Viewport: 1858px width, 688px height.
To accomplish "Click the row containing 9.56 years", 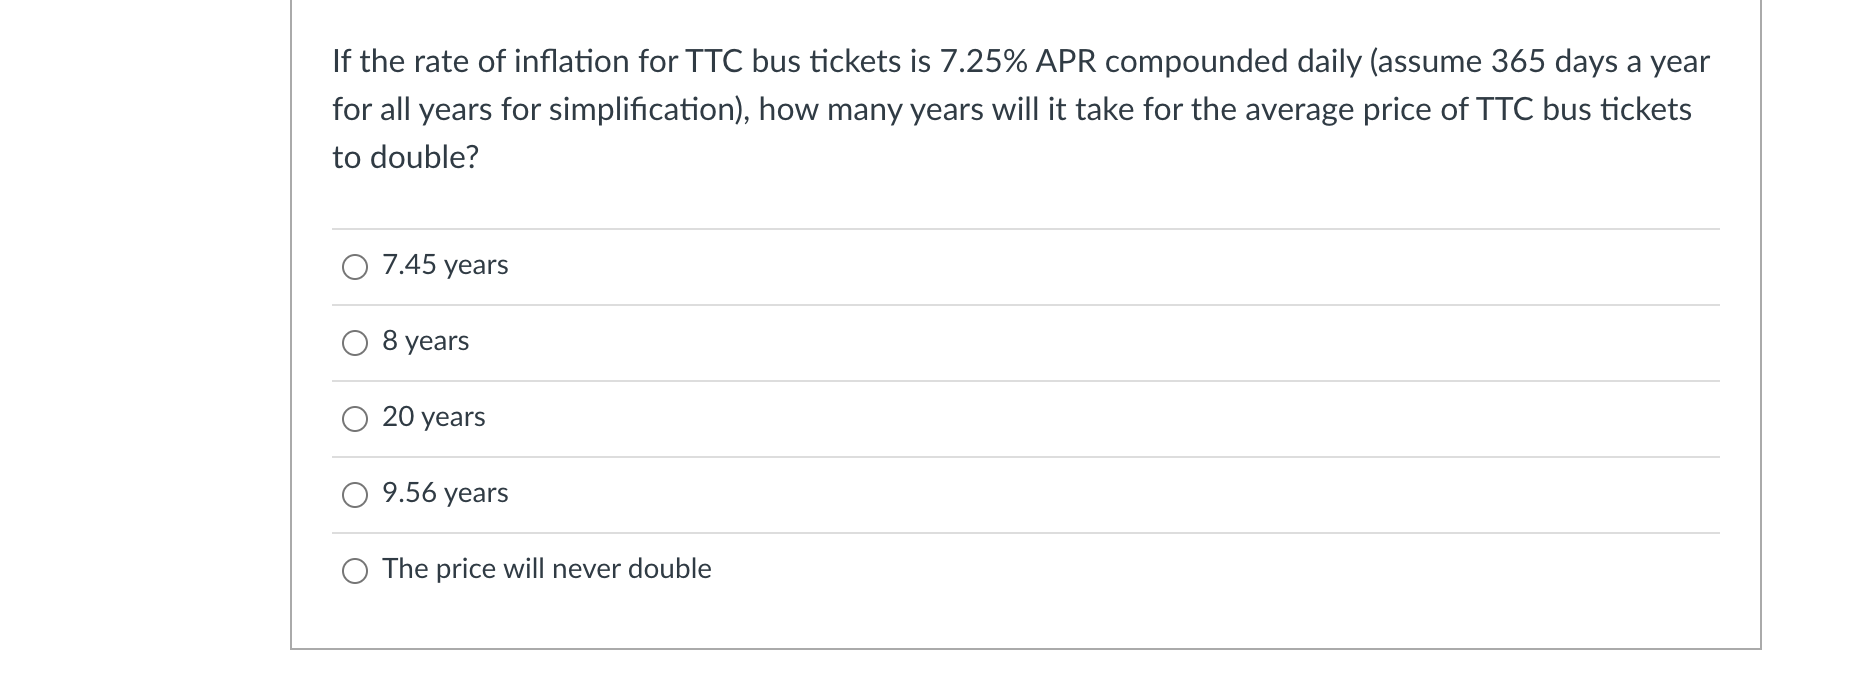I will click(900, 493).
